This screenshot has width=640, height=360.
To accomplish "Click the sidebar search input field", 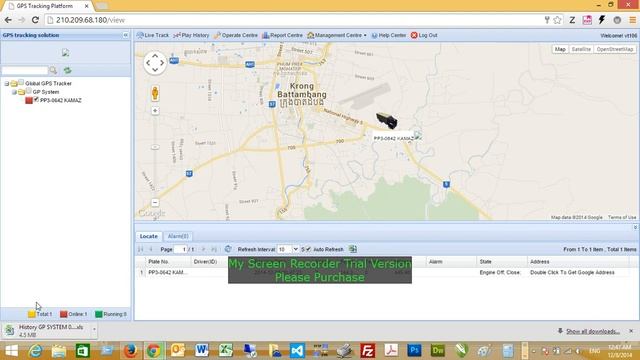I will coord(25,71).
